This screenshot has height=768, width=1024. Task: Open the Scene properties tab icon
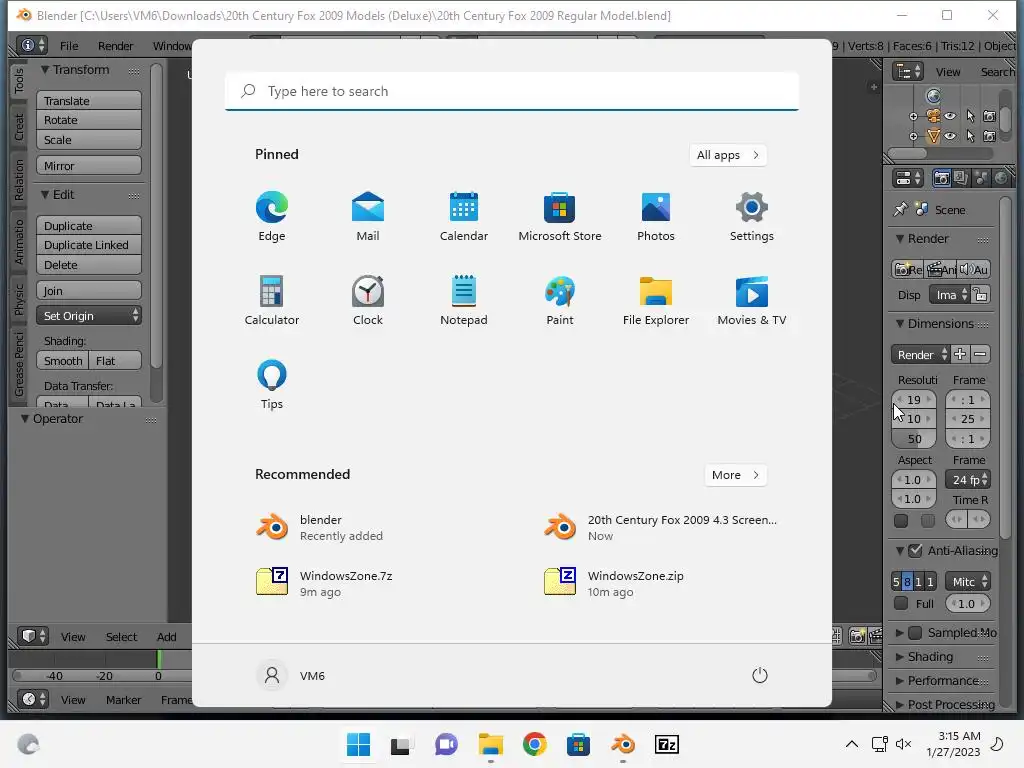[980, 178]
